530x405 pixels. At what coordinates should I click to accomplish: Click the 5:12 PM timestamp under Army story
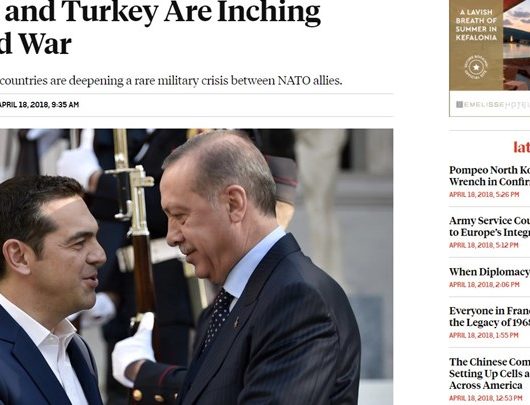click(484, 245)
